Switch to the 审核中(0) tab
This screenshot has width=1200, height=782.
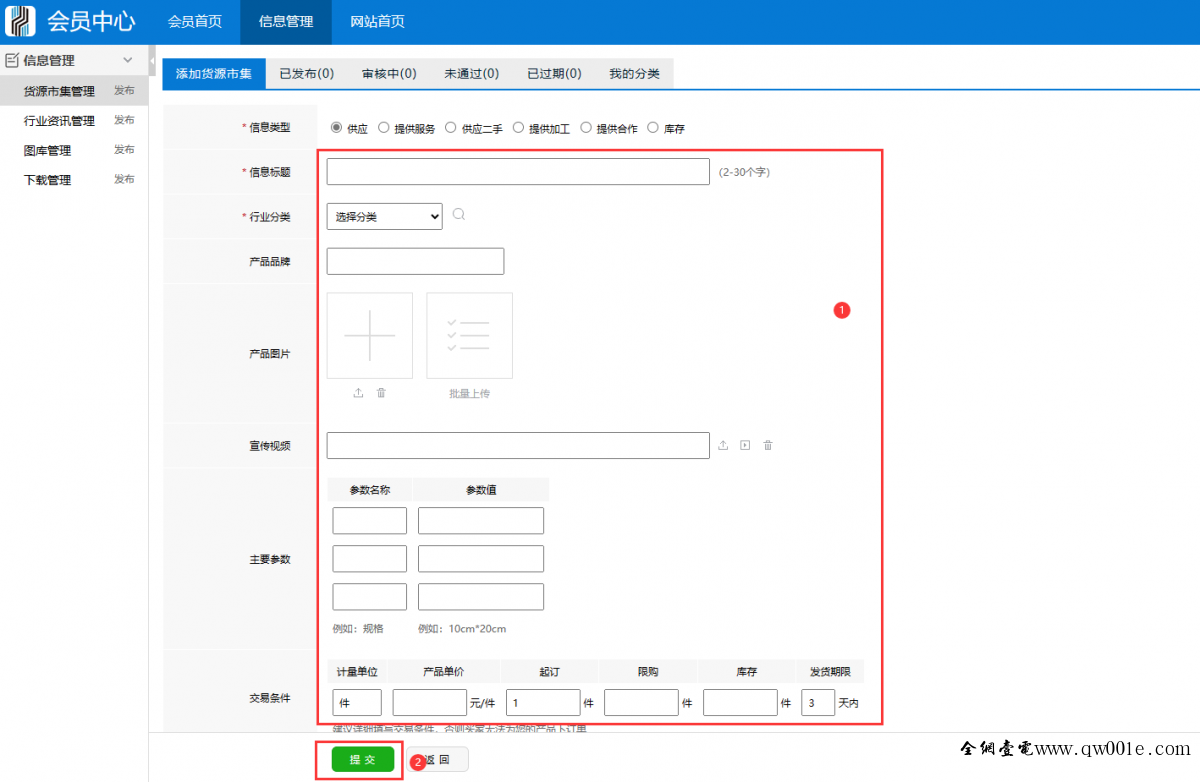[389, 74]
